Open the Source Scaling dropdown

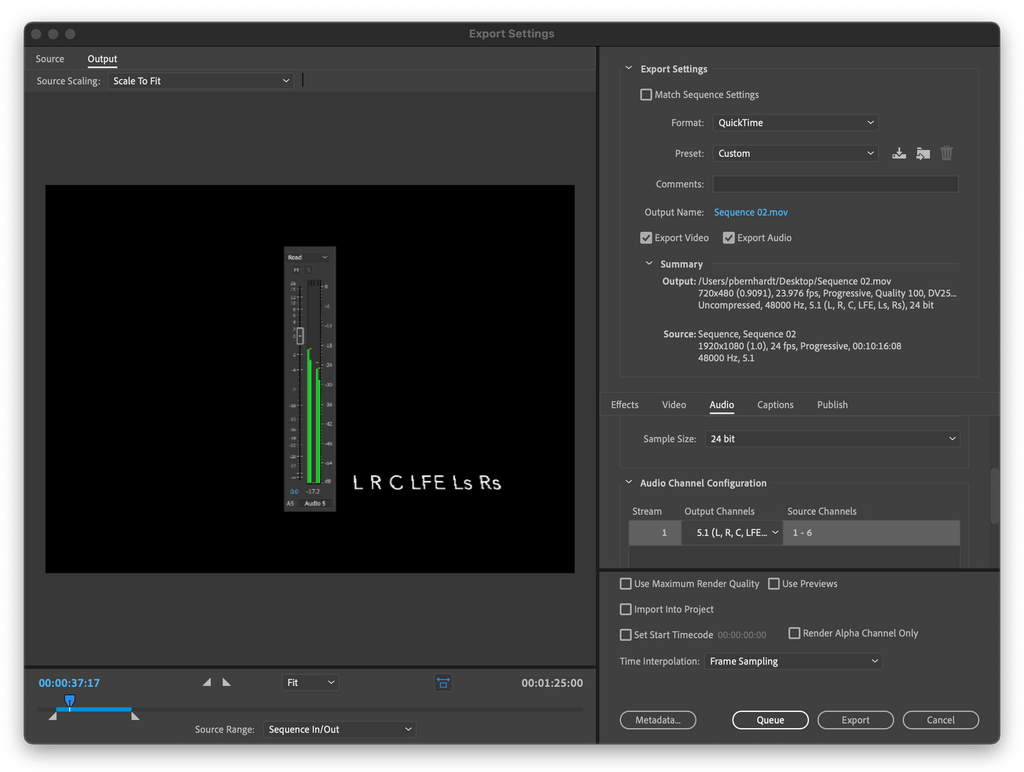click(x=200, y=81)
